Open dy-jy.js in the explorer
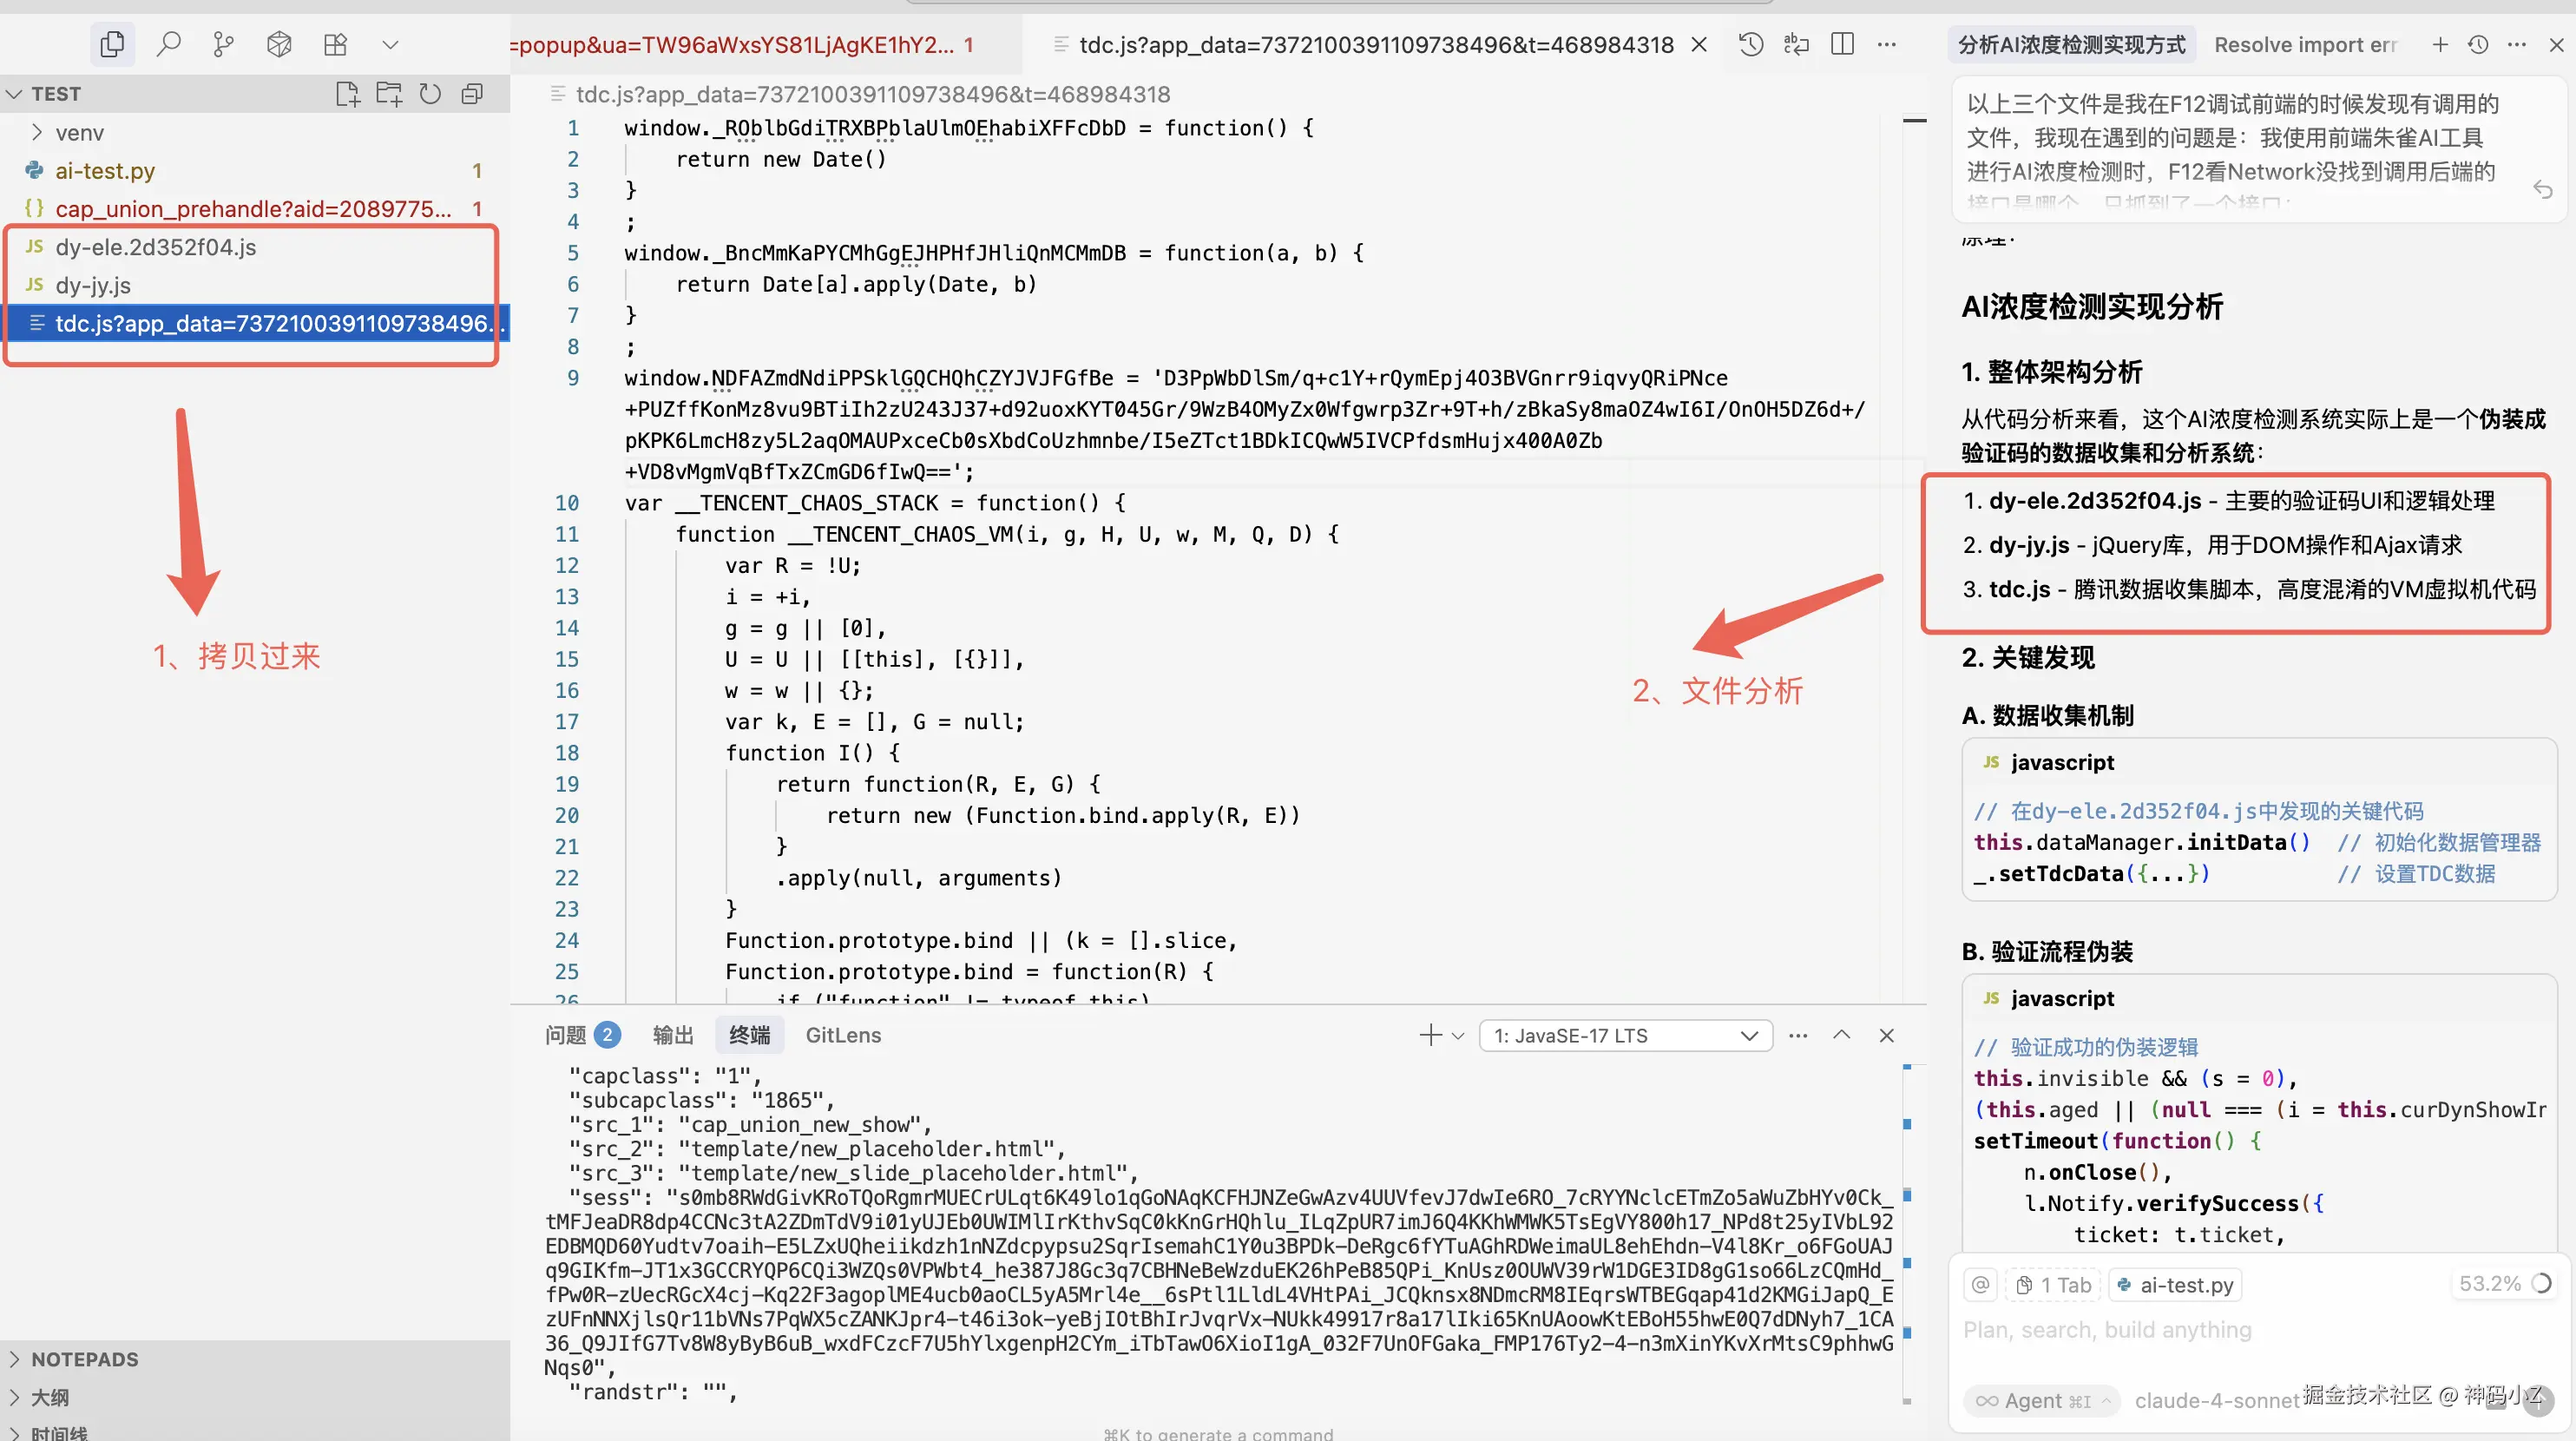This screenshot has width=2576, height=1441. click(x=93, y=285)
